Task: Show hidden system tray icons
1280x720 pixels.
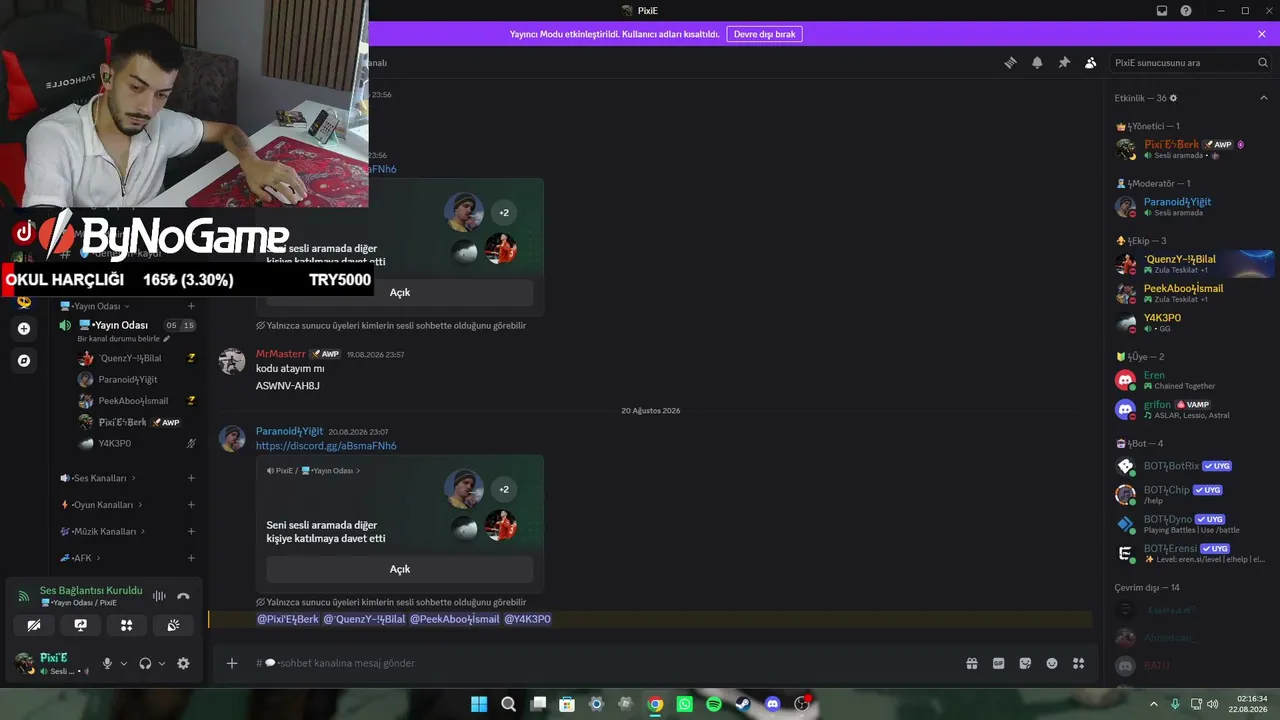Action: point(1153,704)
